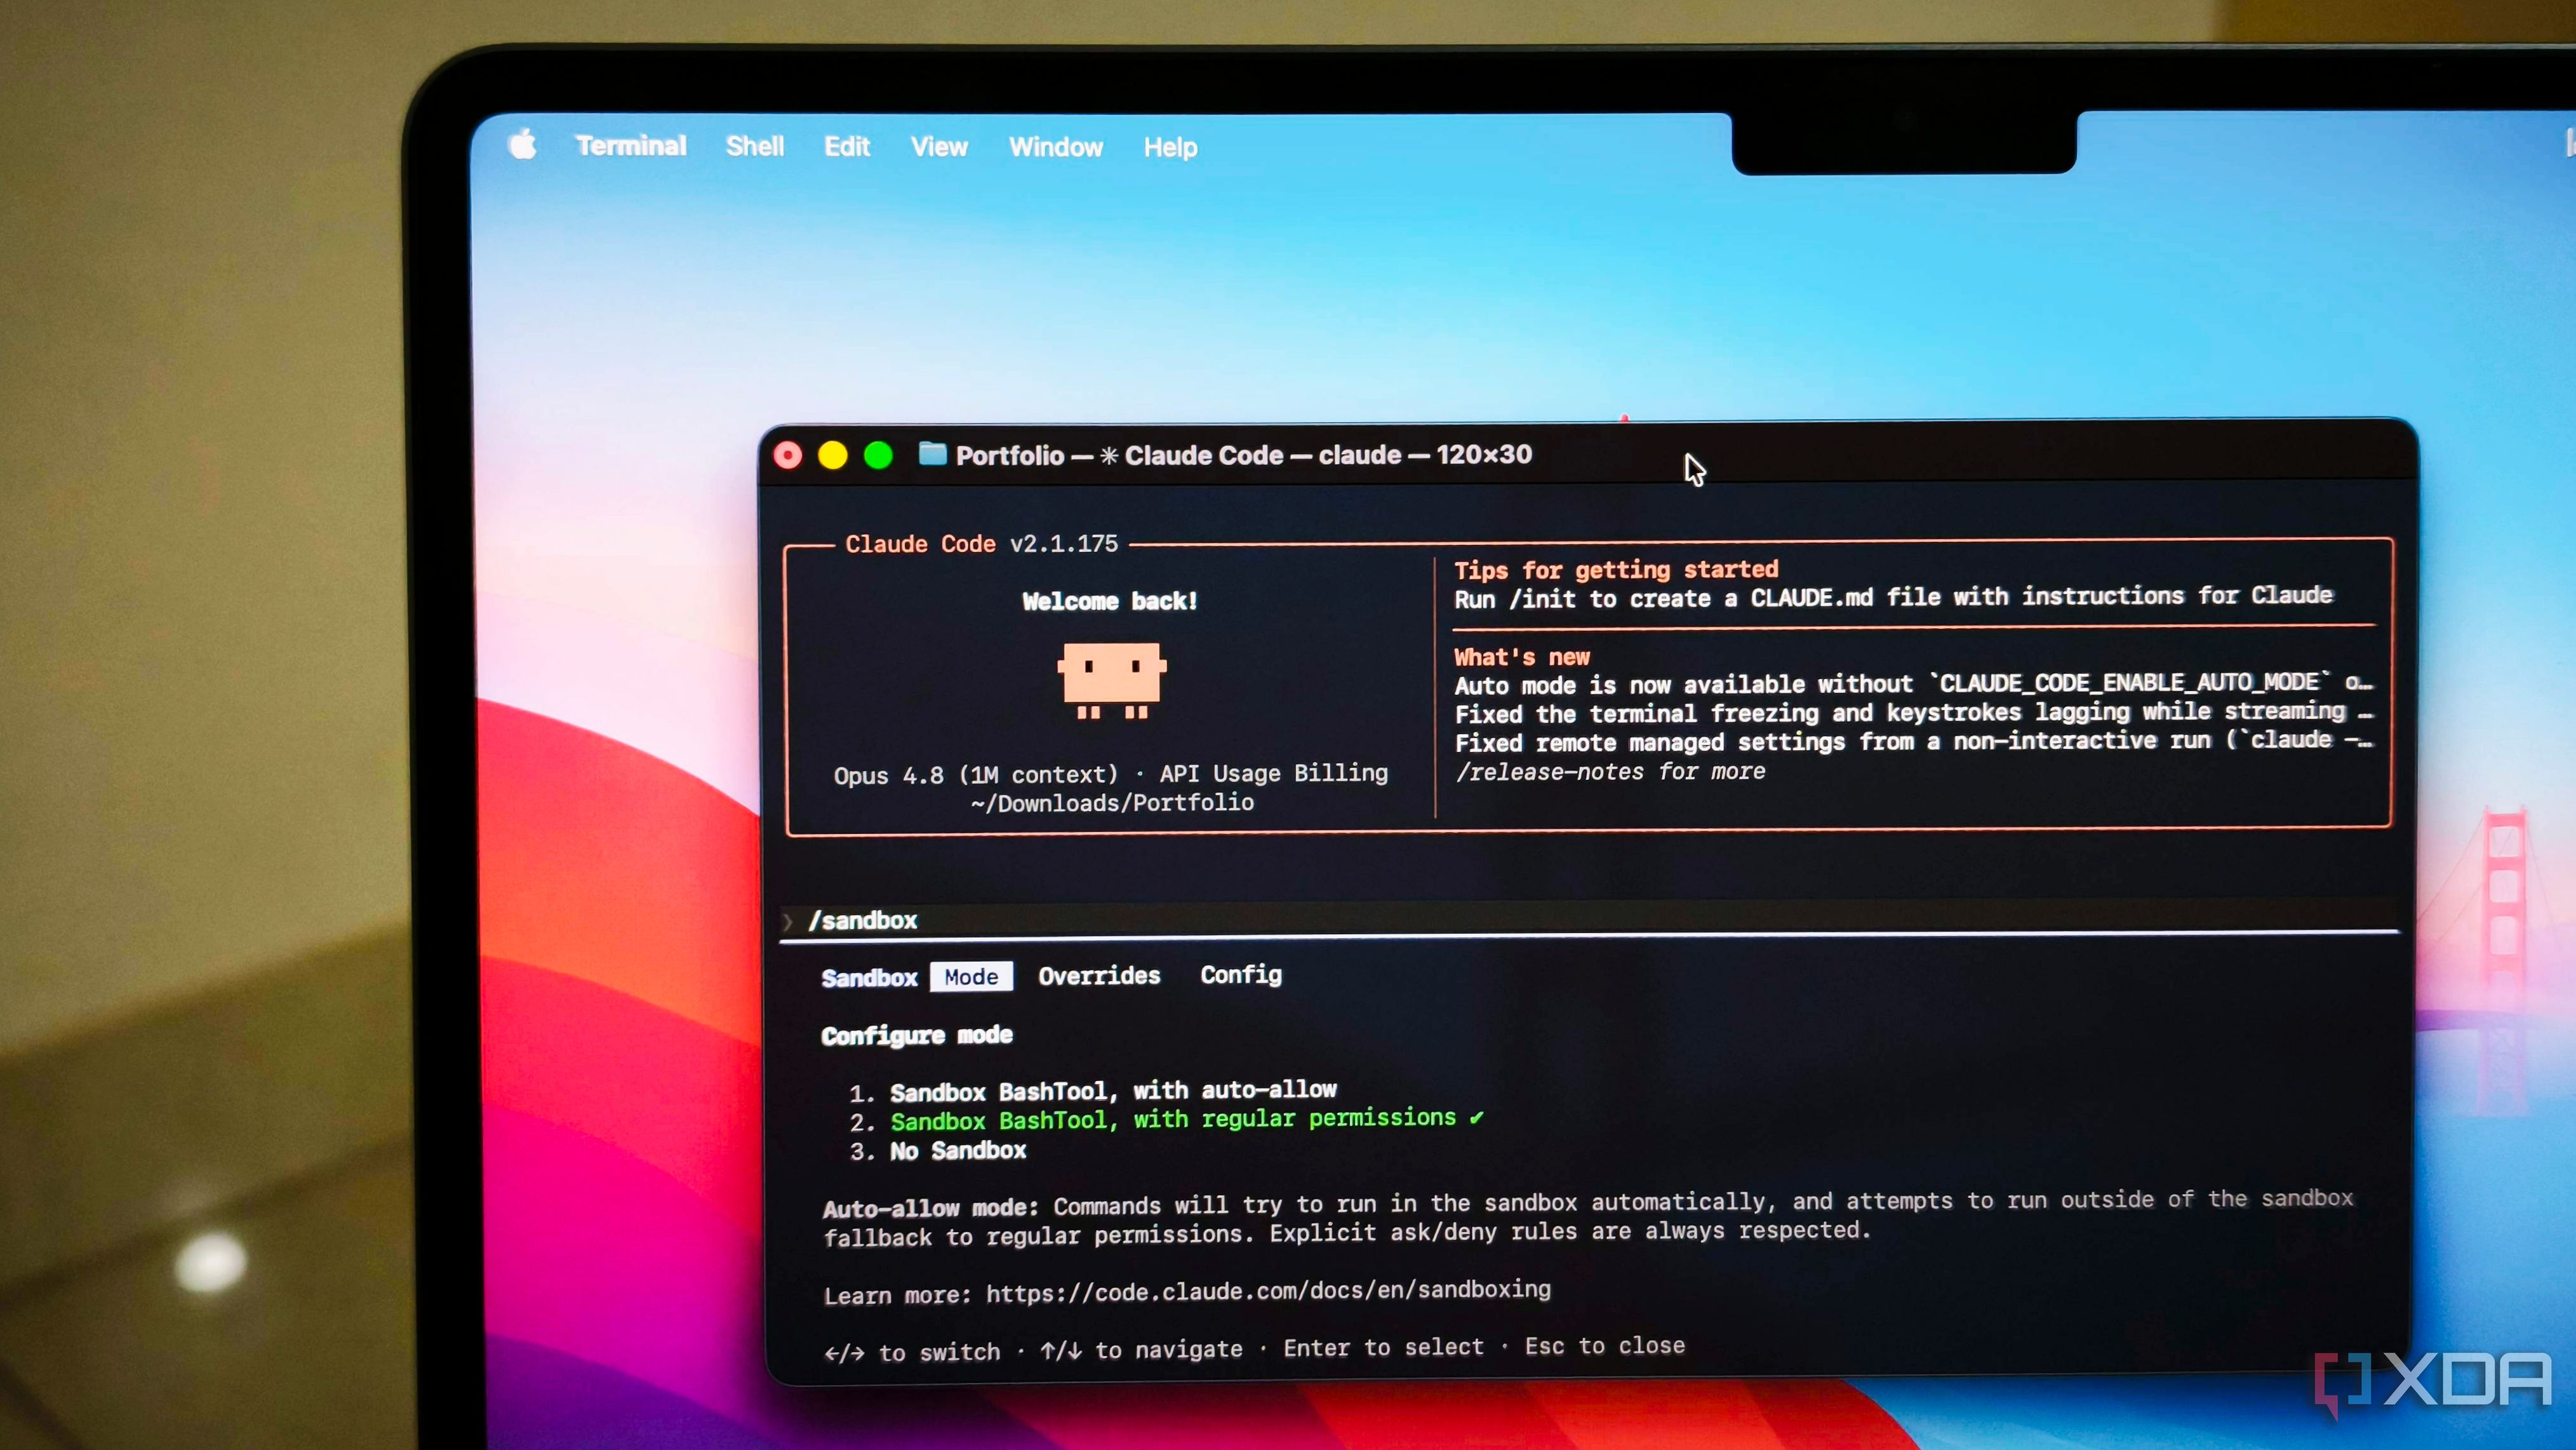Select Sandbox BashTool with regular permissions
The height and width of the screenshot is (1450, 2576).
click(1166, 1119)
